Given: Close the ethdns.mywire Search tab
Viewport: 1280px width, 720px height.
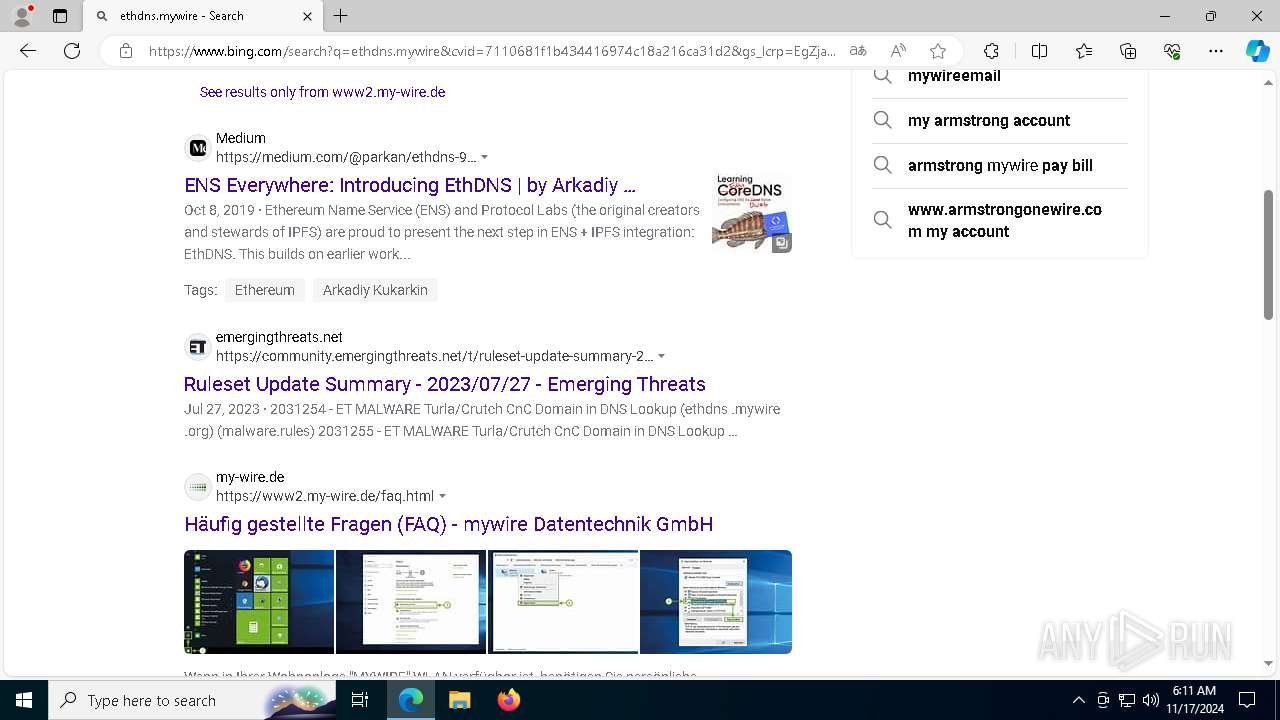Looking at the screenshot, I should coord(307,16).
